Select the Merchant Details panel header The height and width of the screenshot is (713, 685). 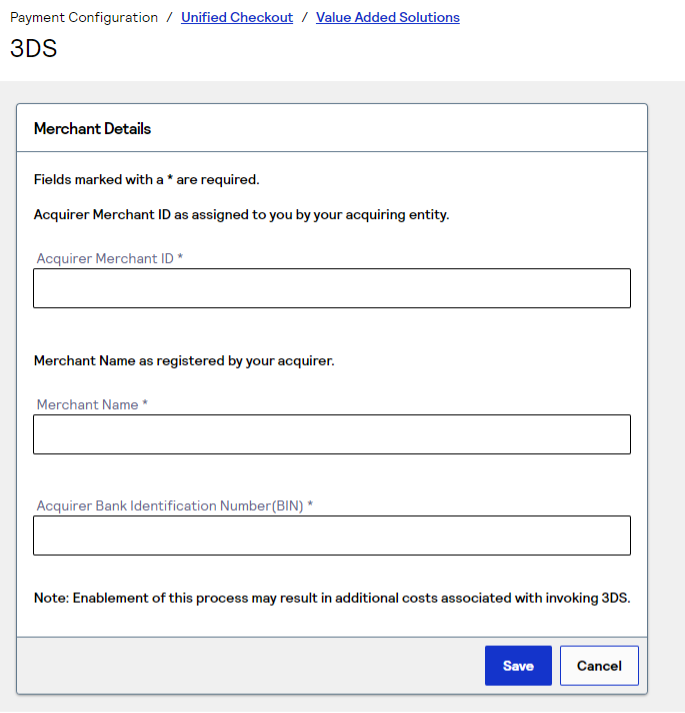point(93,129)
